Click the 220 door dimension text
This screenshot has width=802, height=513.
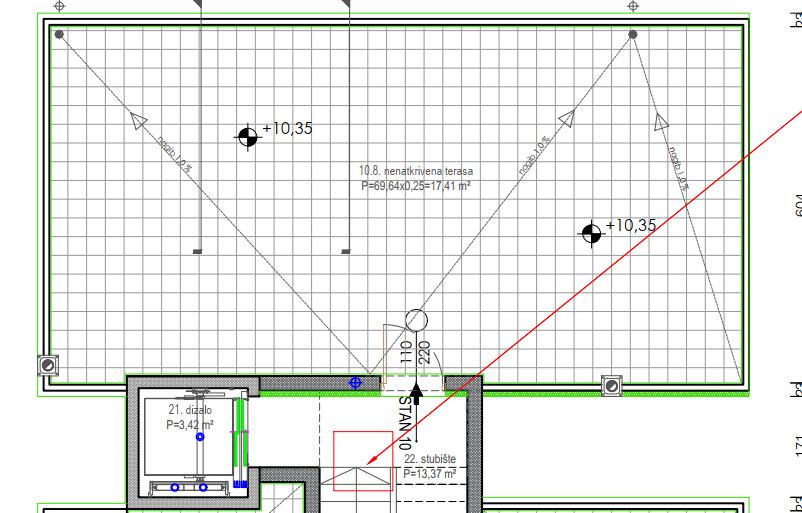(425, 353)
